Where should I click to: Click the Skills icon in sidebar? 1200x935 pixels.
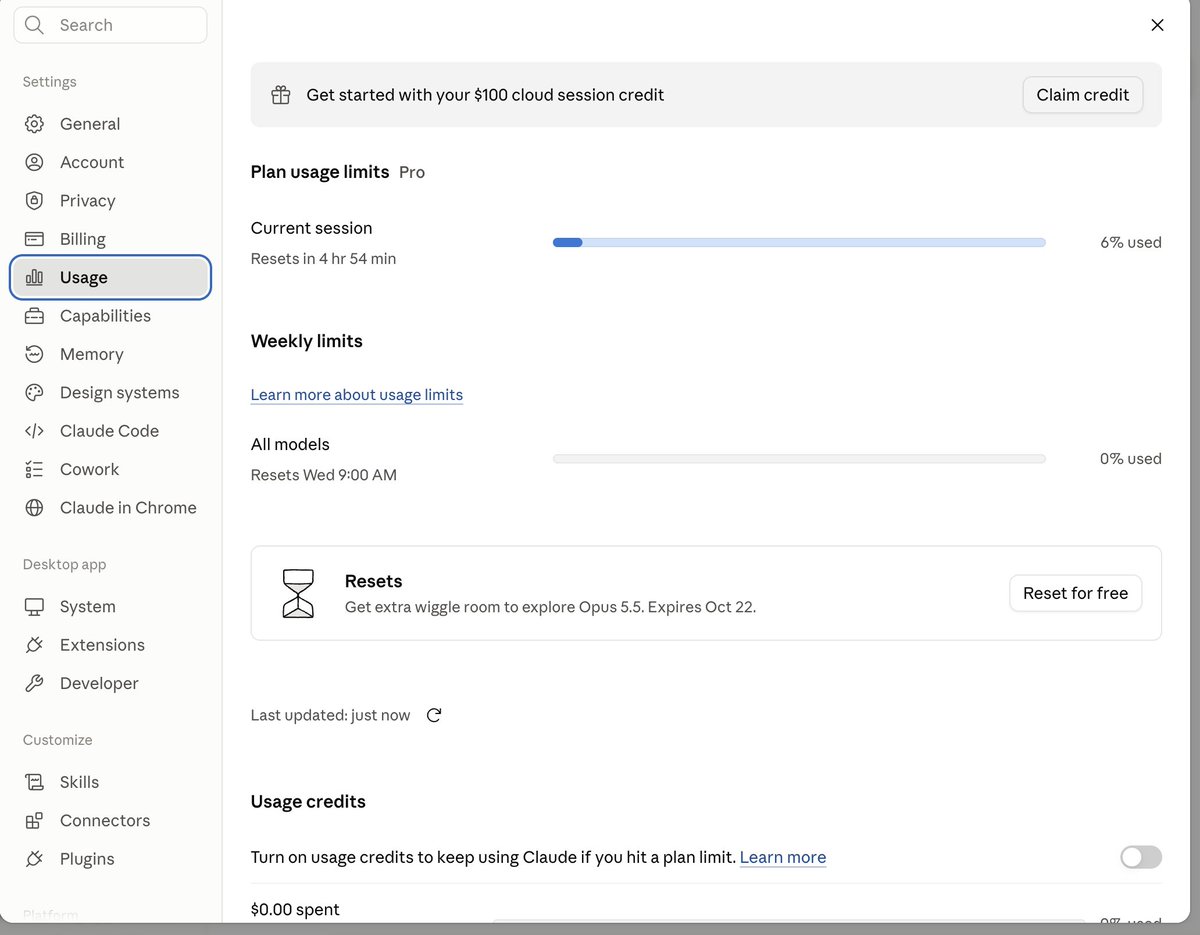click(x=34, y=782)
